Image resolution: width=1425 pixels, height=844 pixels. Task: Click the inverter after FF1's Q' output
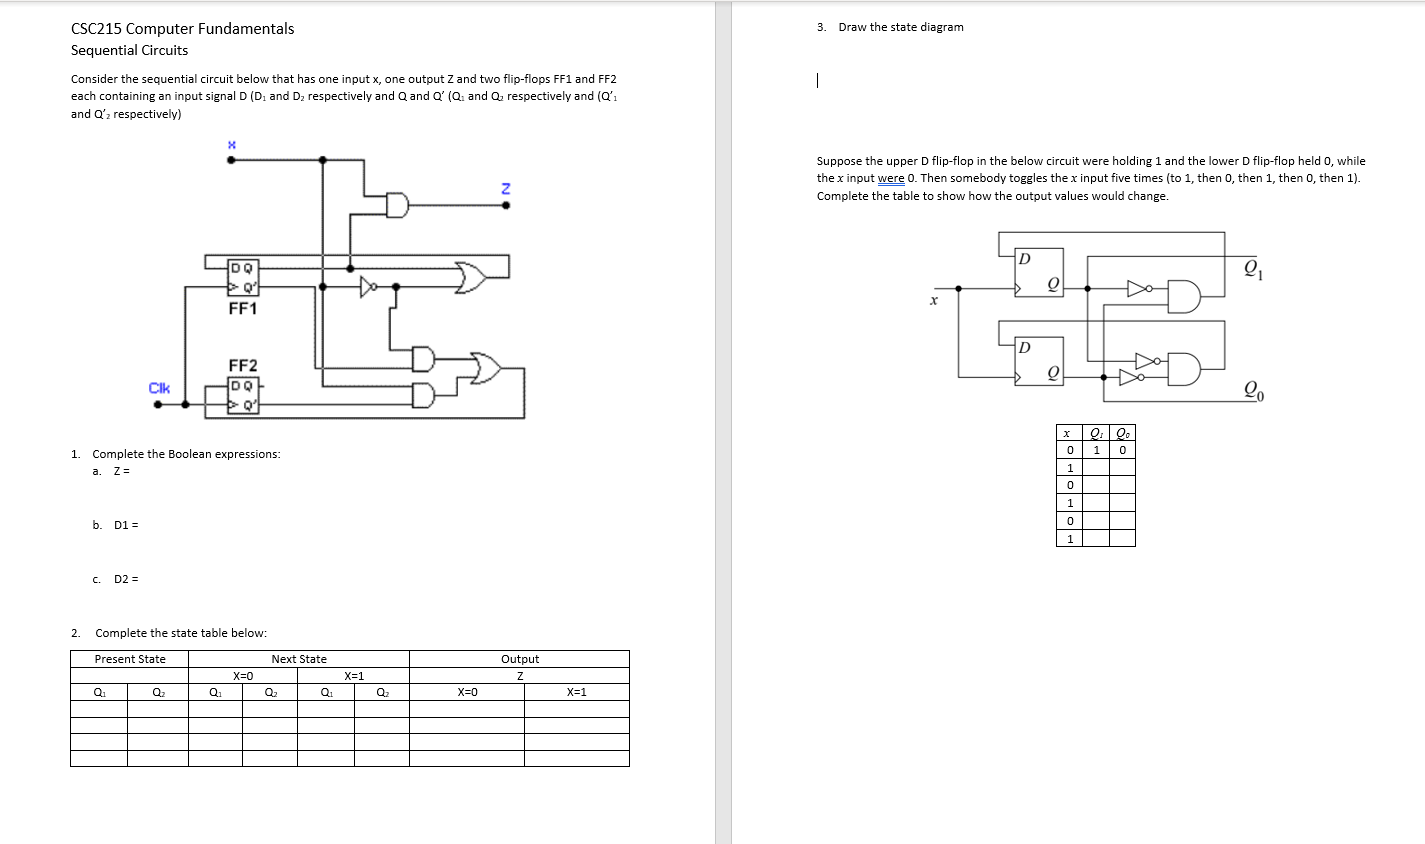(x=367, y=286)
